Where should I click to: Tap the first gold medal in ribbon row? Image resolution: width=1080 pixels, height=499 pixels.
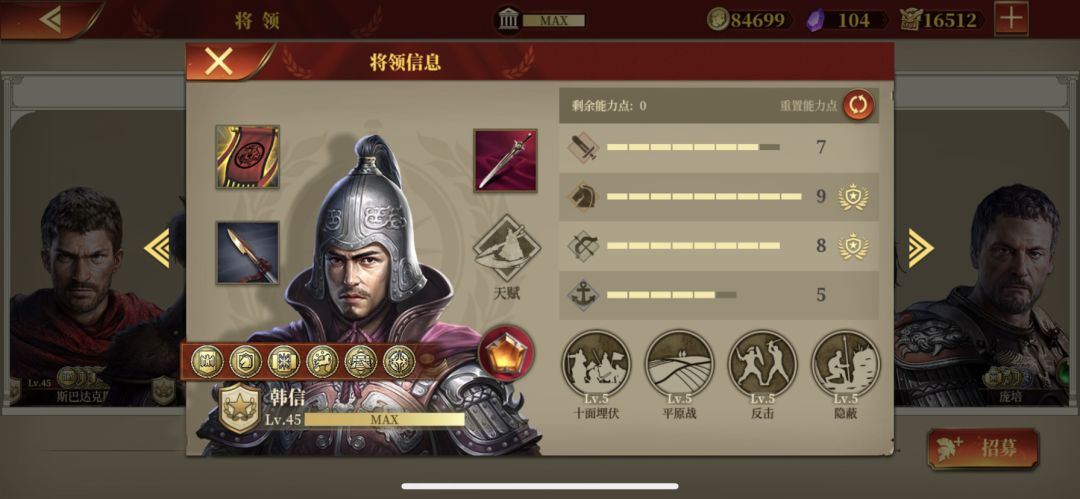207,361
